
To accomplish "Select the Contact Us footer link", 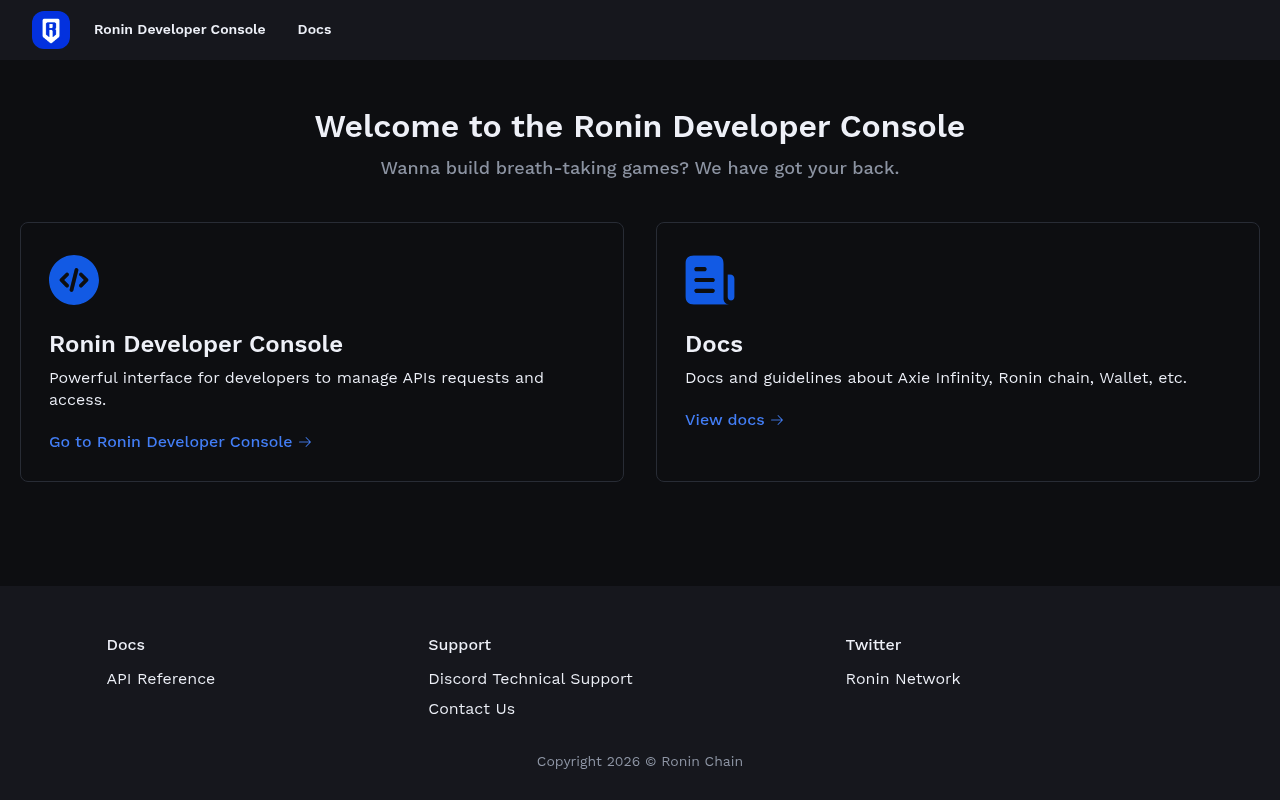I will pos(472,709).
